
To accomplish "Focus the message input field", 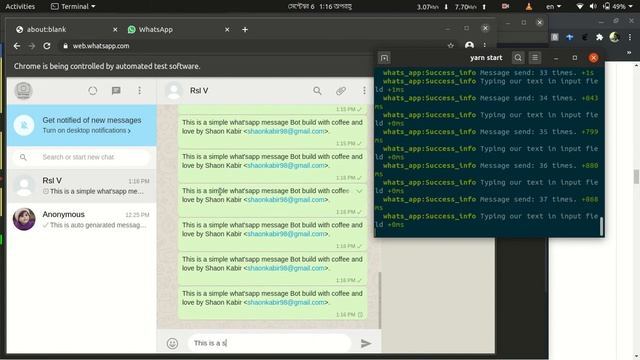I will click(x=269, y=343).
